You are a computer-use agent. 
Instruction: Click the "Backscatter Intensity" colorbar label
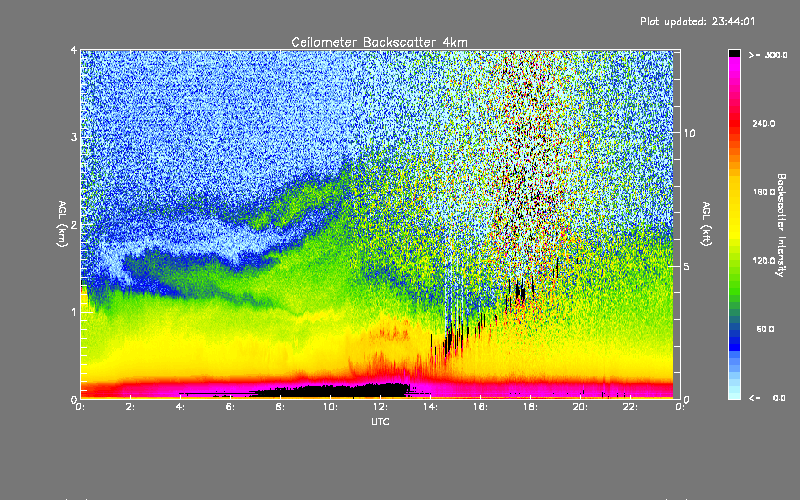(x=781, y=225)
